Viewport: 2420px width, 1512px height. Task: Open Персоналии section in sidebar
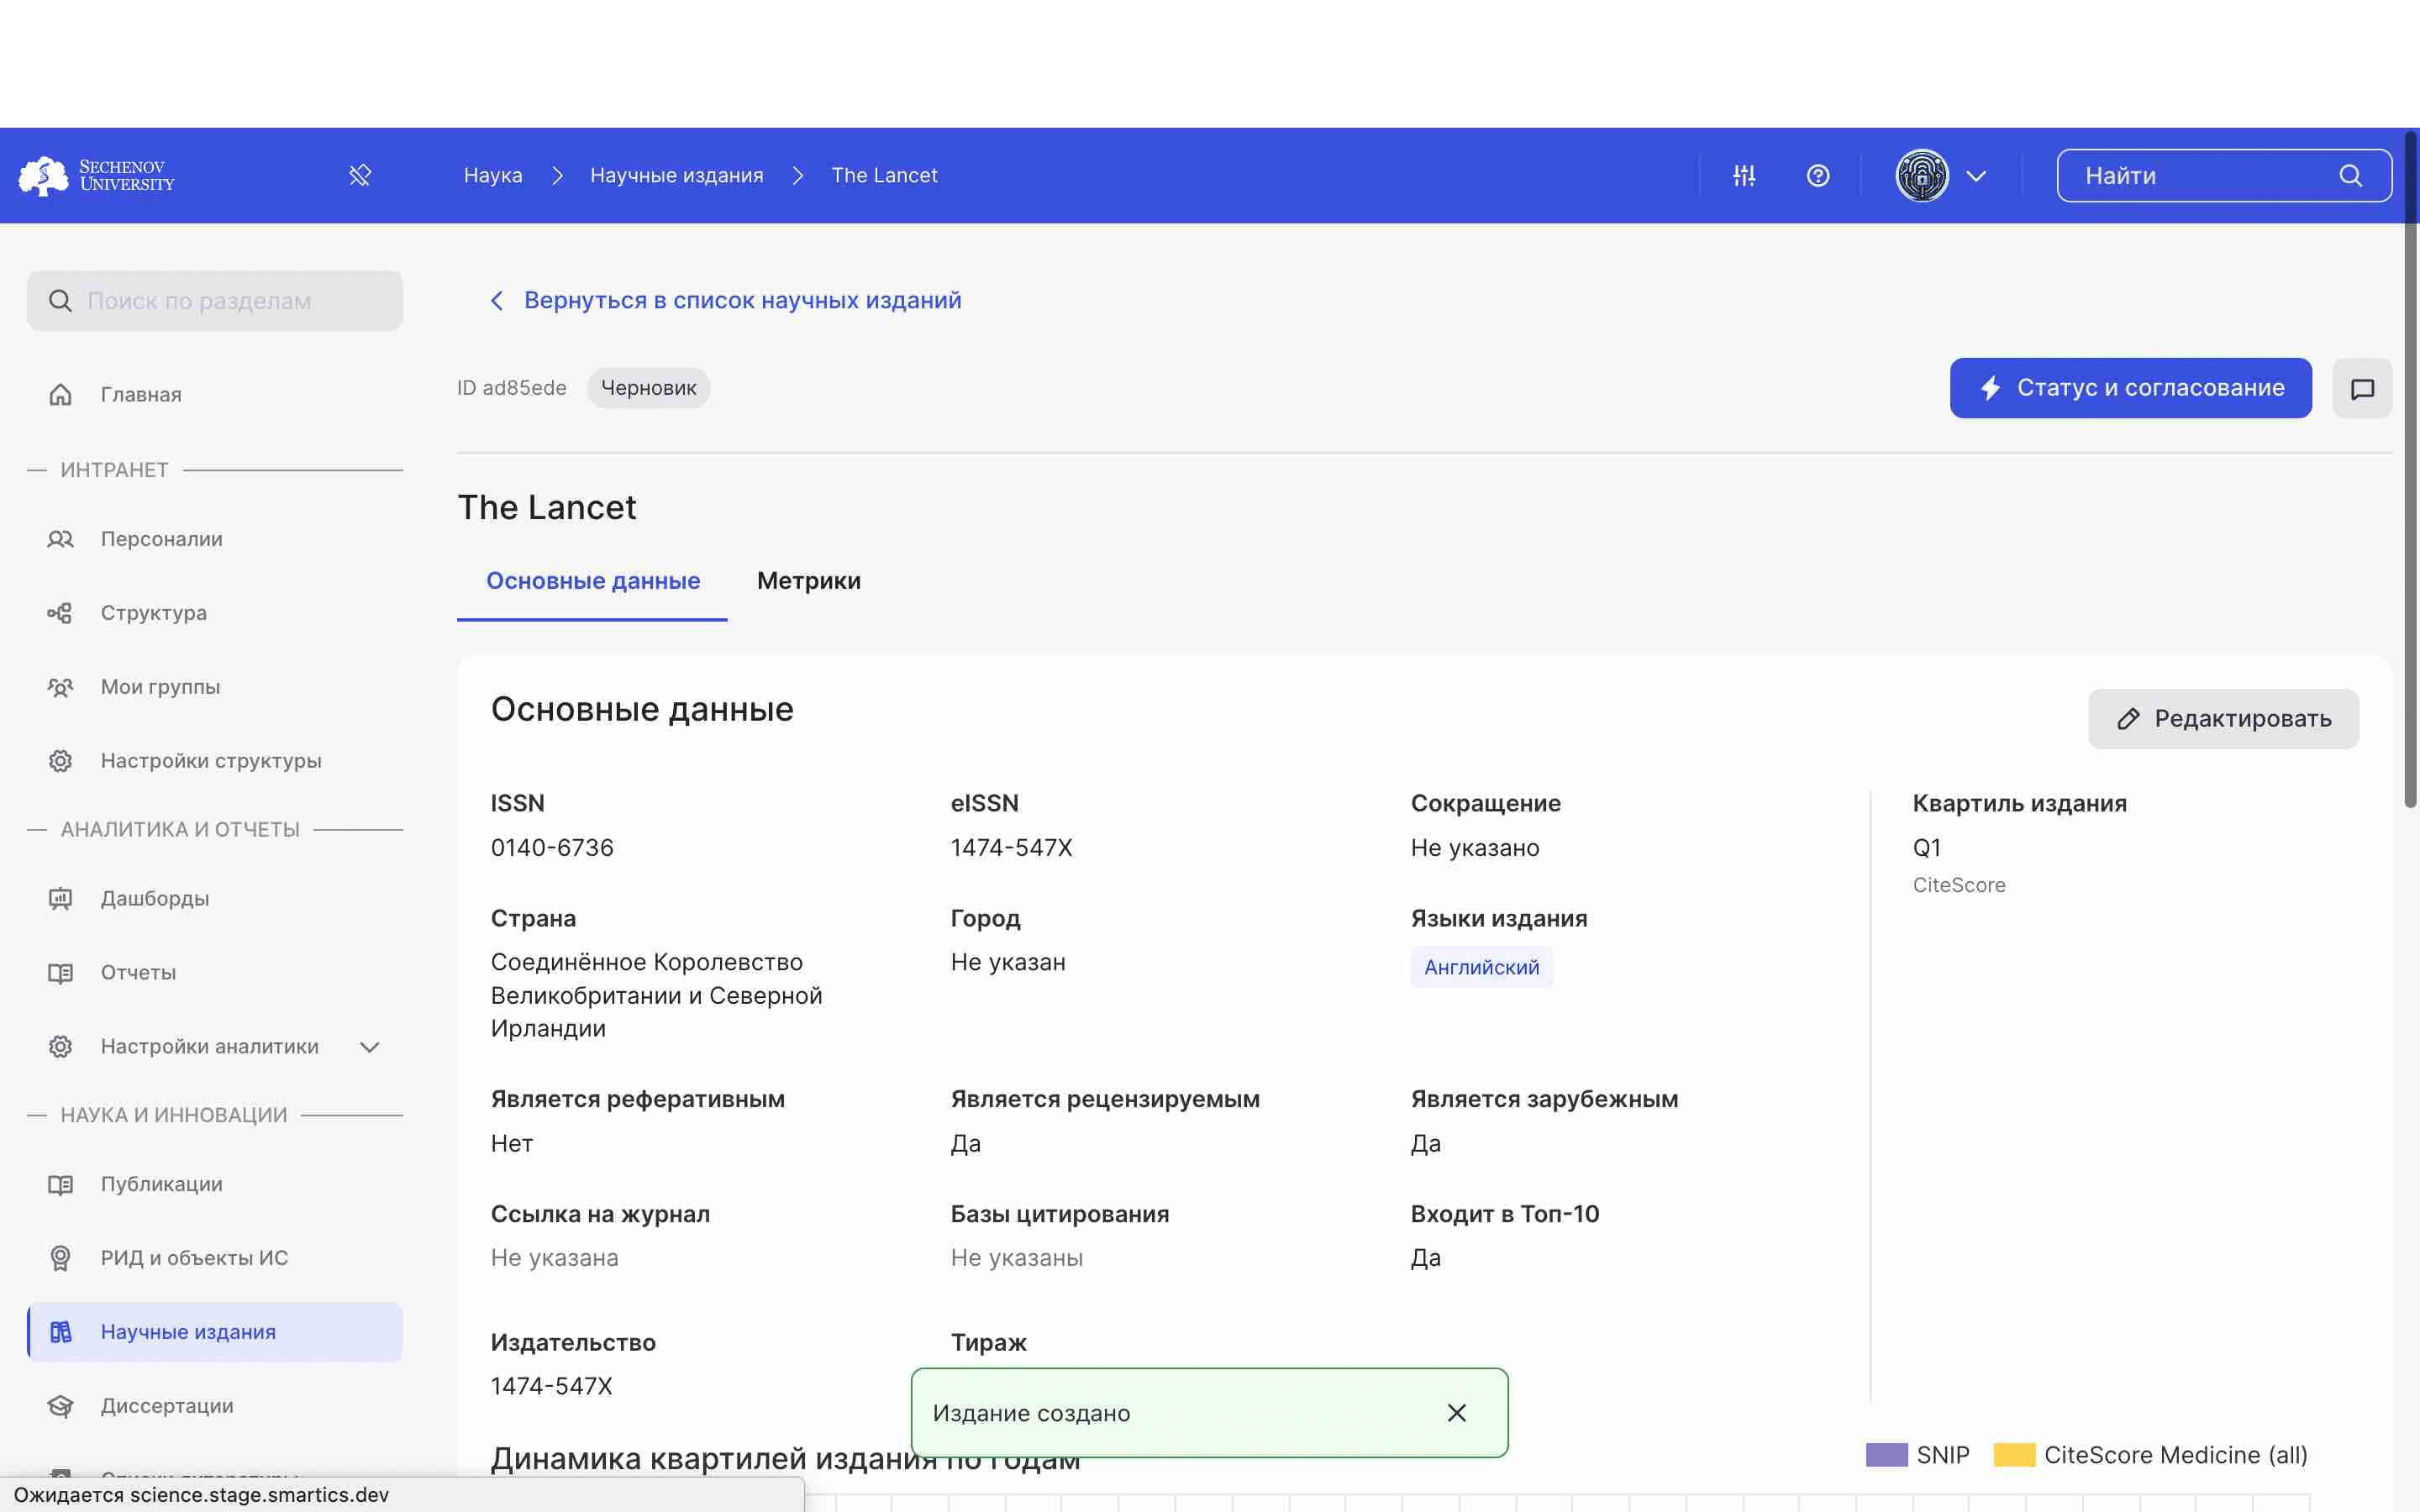point(215,539)
